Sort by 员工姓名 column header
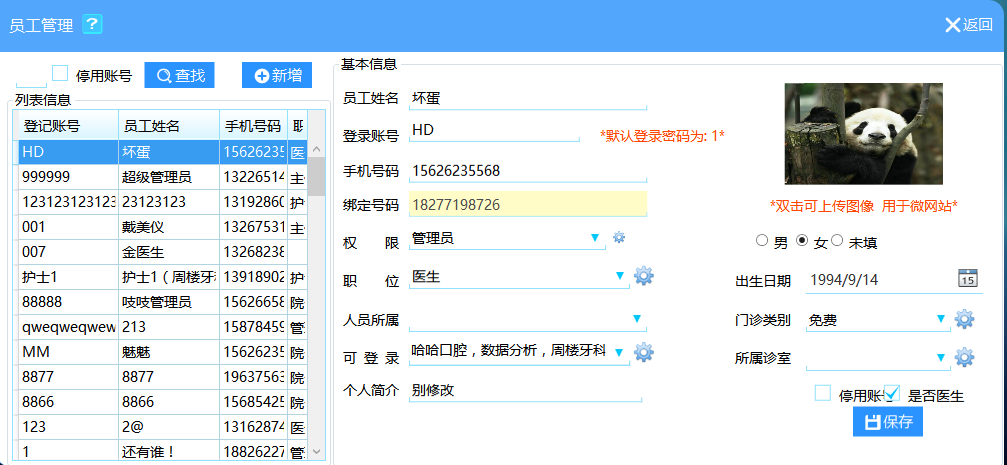The image size is (1007, 465). pyautogui.click(x=169, y=126)
